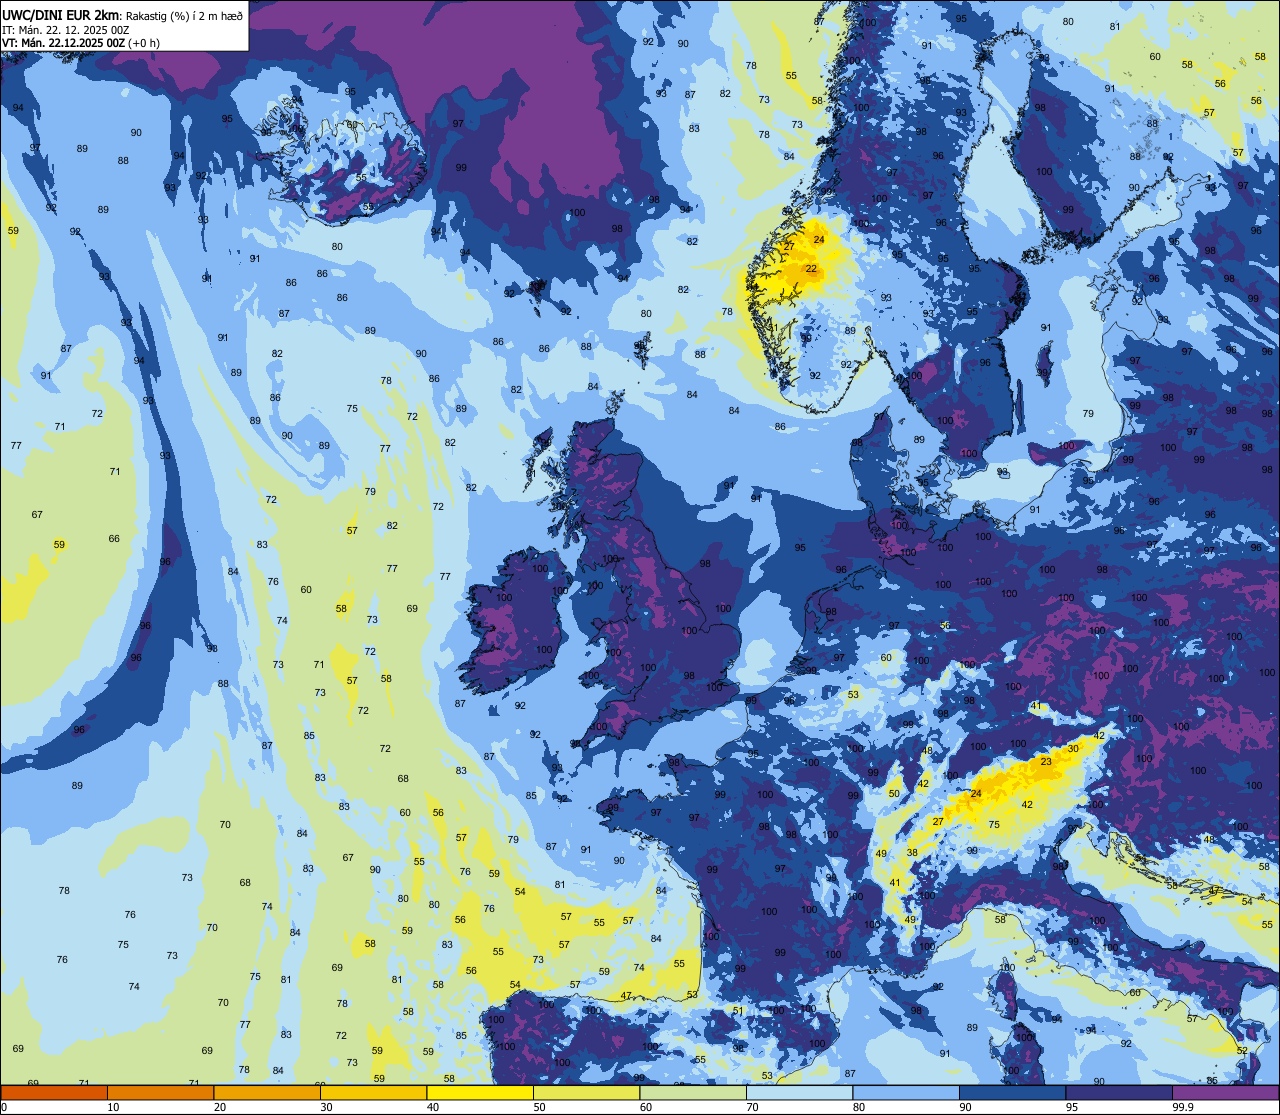Click the value 23 over the Alps
1280x1115 pixels.
[x=1046, y=762]
